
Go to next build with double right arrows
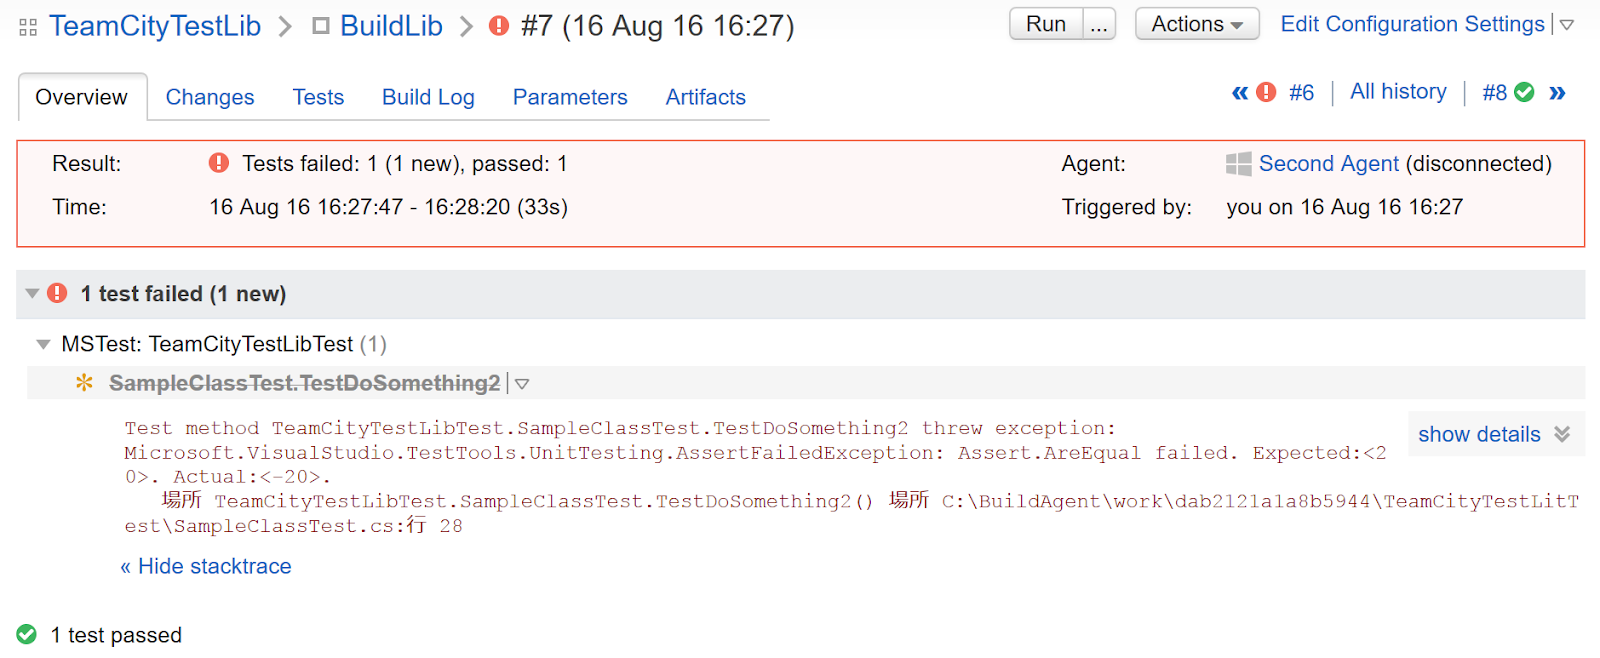pos(1557,93)
